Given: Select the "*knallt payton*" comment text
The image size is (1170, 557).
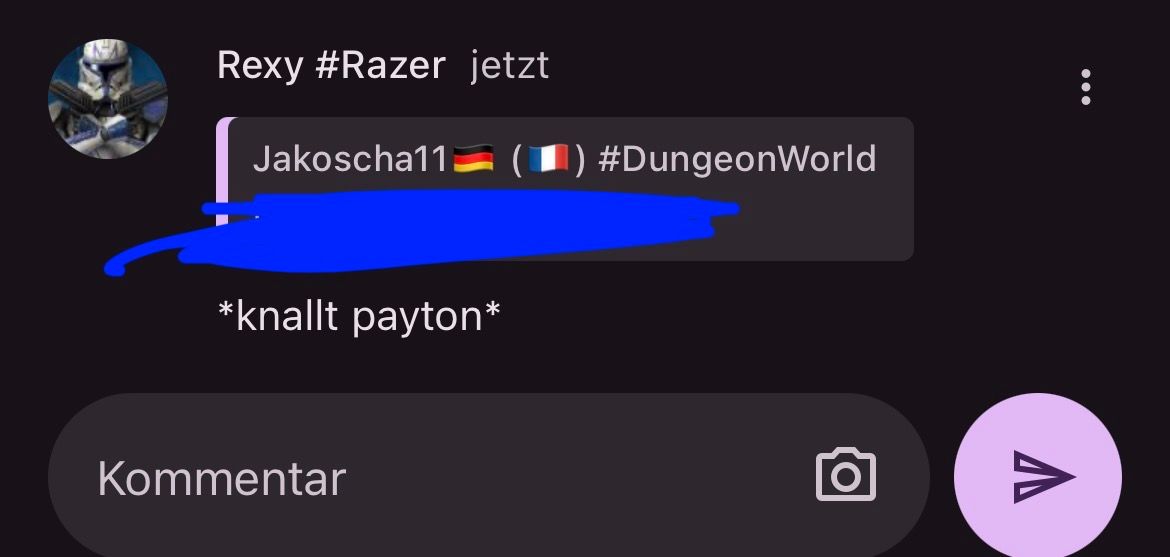Looking at the screenshot, I should coord(359,317).
